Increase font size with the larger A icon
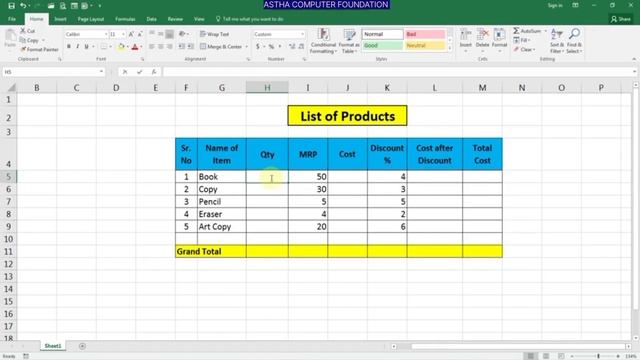The width and height of the screenshot is (640, 360). (131, 34)
